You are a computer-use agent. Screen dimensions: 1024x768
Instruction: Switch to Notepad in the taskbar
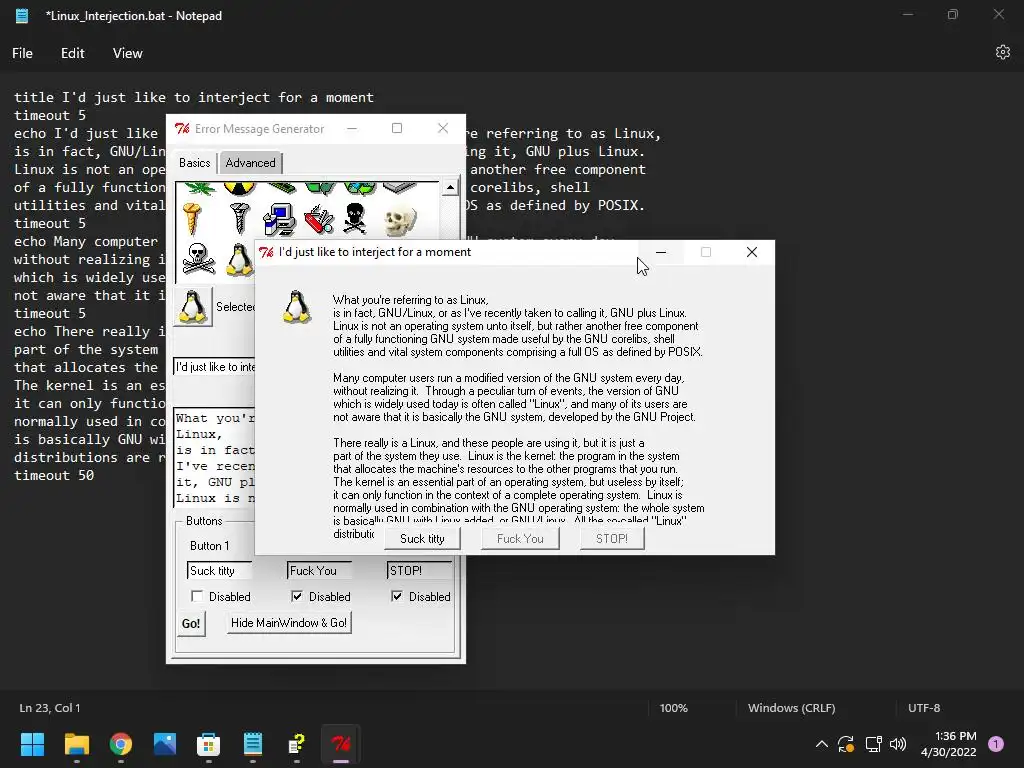point(253,744)
